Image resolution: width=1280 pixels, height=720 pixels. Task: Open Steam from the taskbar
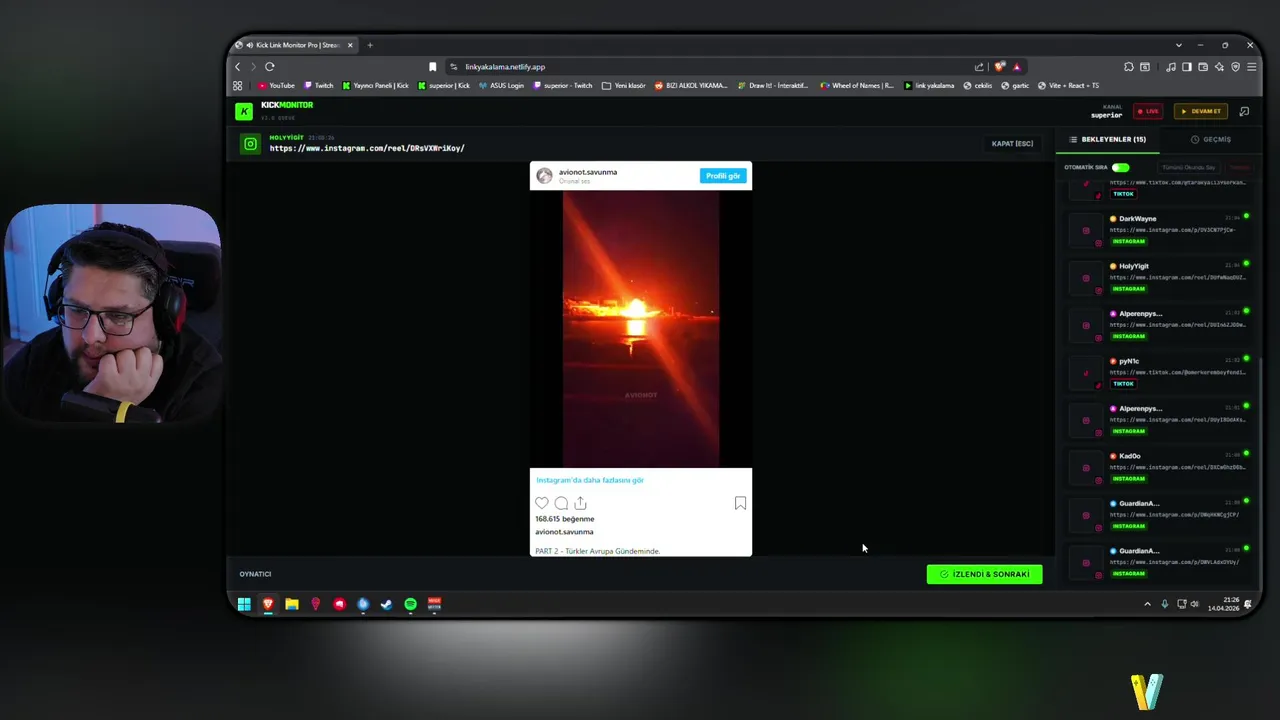point(386,604)
